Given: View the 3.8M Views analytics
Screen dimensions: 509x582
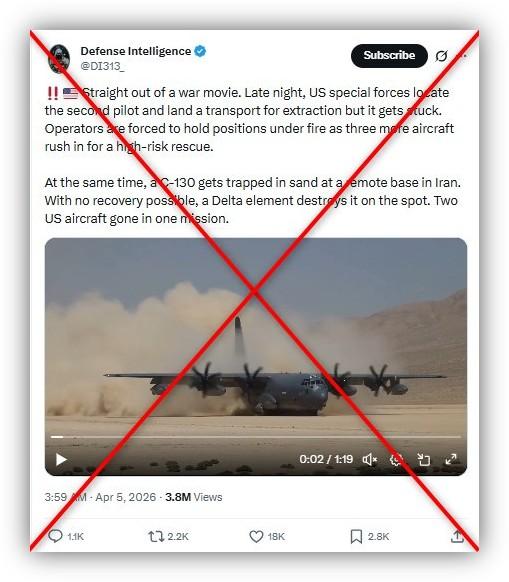Looking at the screenshot, I should click(x=194, y=497).
